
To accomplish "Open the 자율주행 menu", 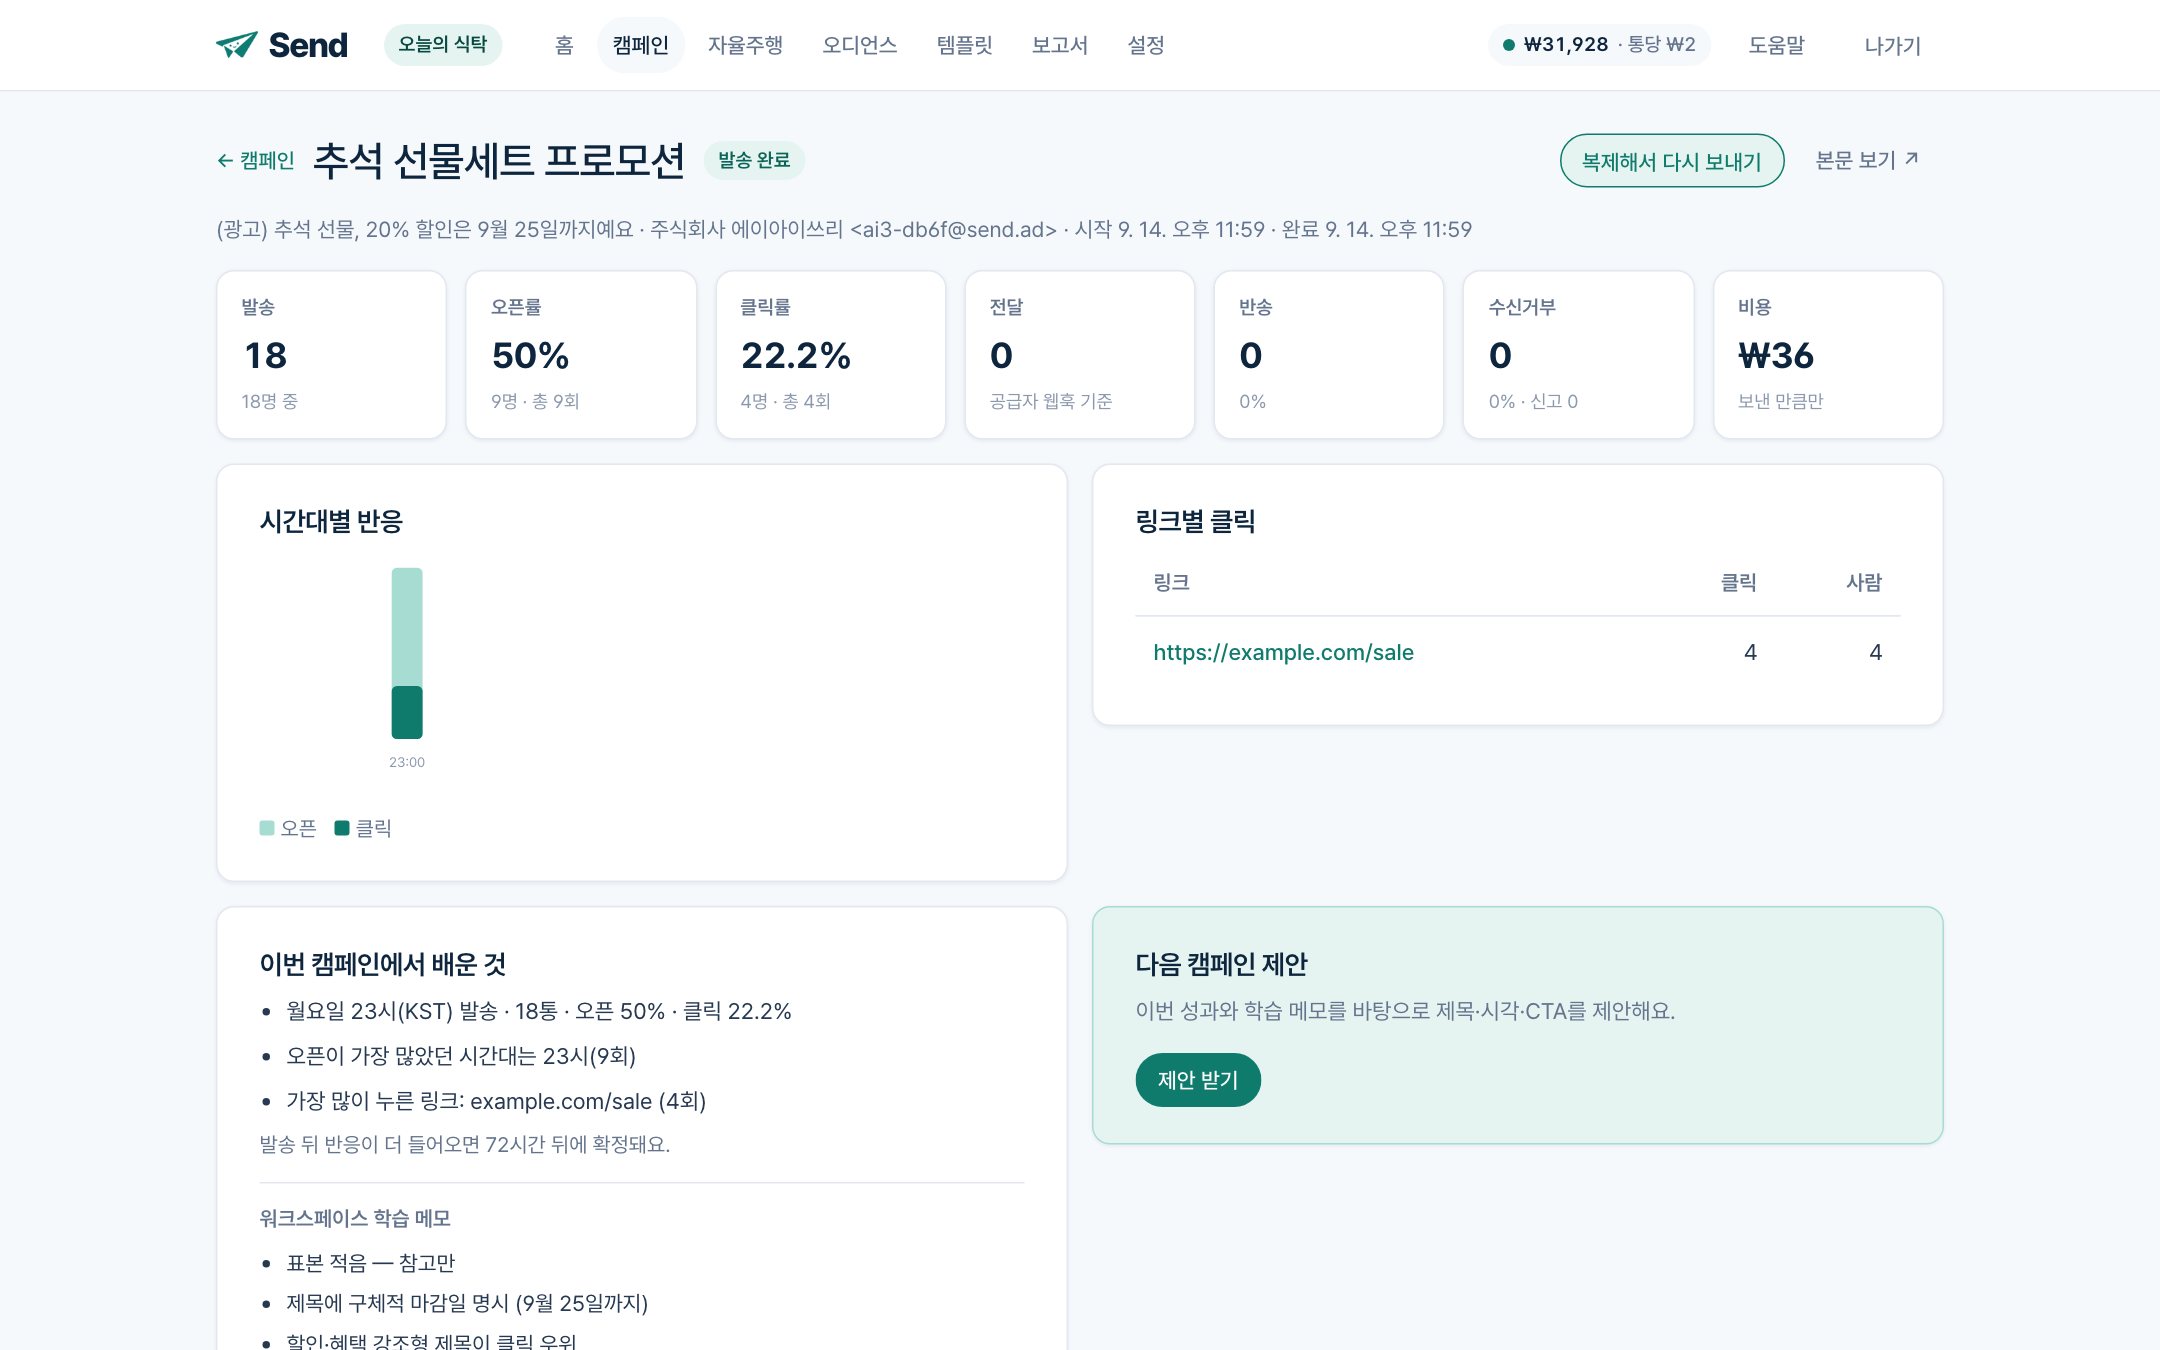I will pyautogui.click(x=745, y=45).
